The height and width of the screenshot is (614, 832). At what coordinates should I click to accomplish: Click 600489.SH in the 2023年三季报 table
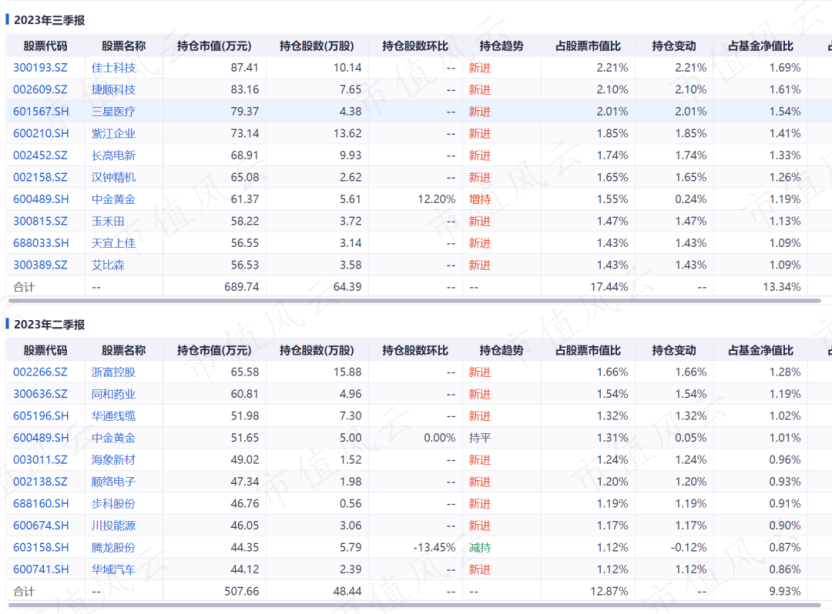pos(41,199)
